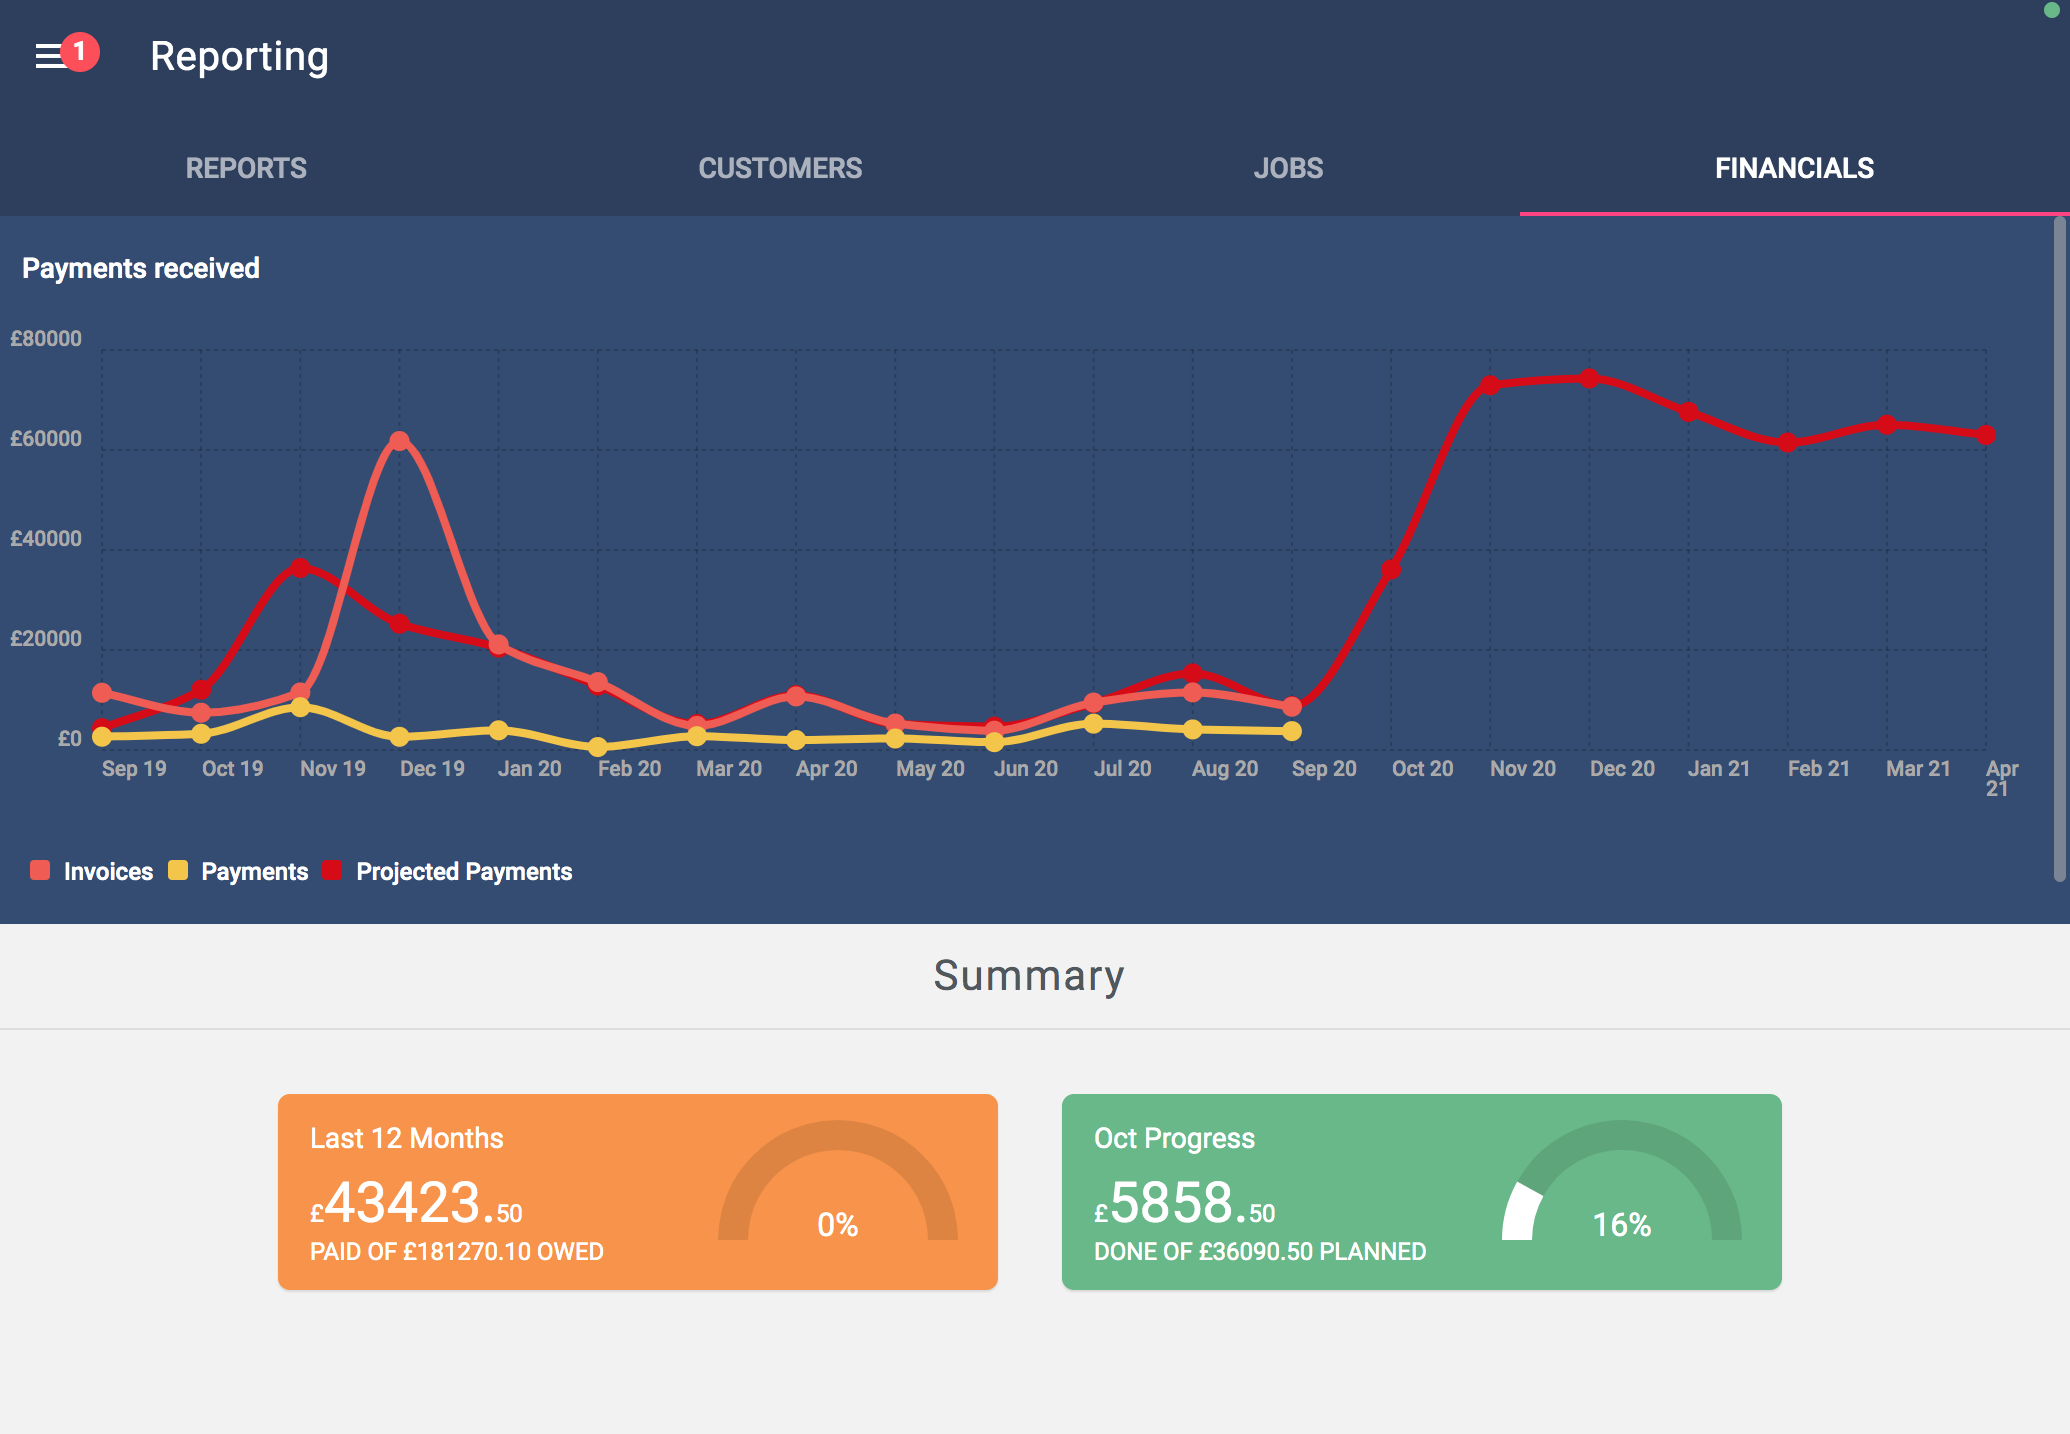Viewport: 2070px width, 1434px height.
Task: Select the Financials tab
Action: pos(1794,168)
